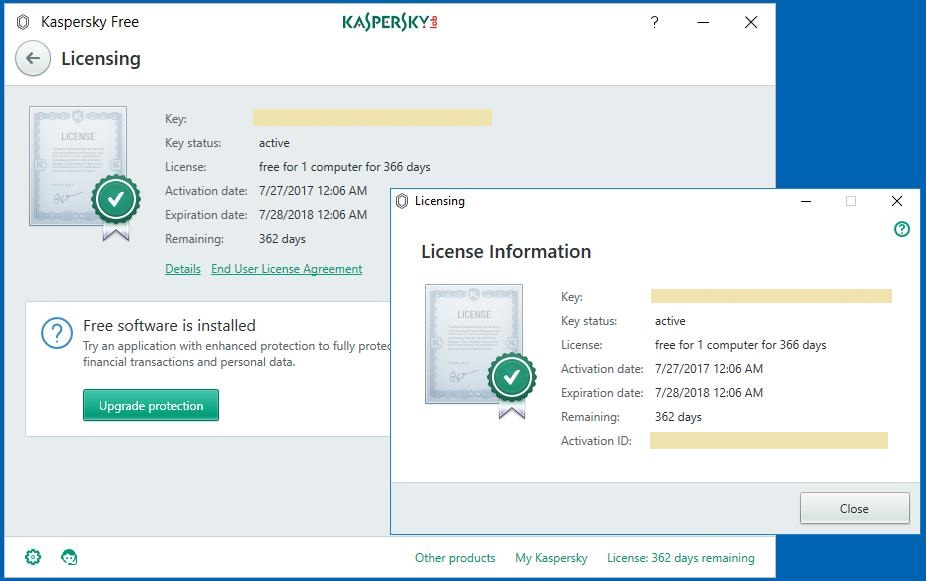Click the Kaspersky Lab logo
The height and width of the screenshot is (581, 926).
pyautogui.click(x=390, y=22)
